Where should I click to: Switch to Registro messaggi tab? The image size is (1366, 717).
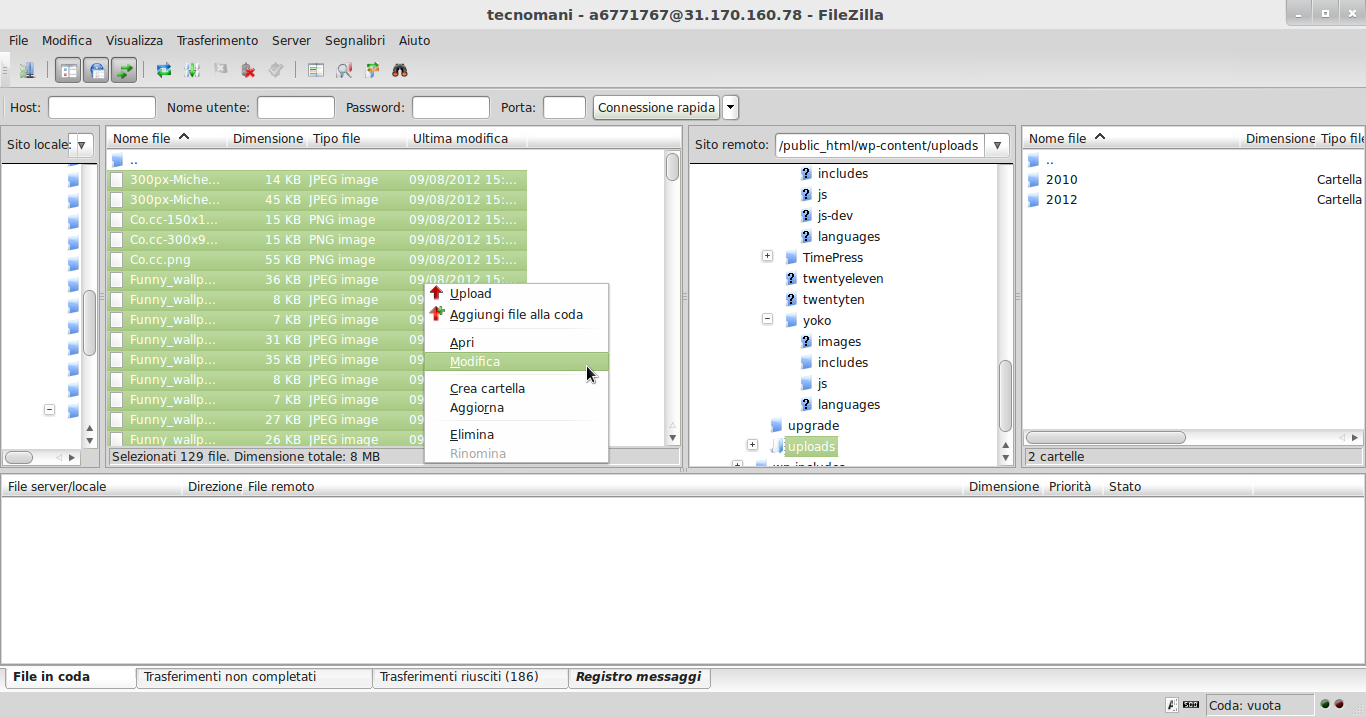point(638,677)
